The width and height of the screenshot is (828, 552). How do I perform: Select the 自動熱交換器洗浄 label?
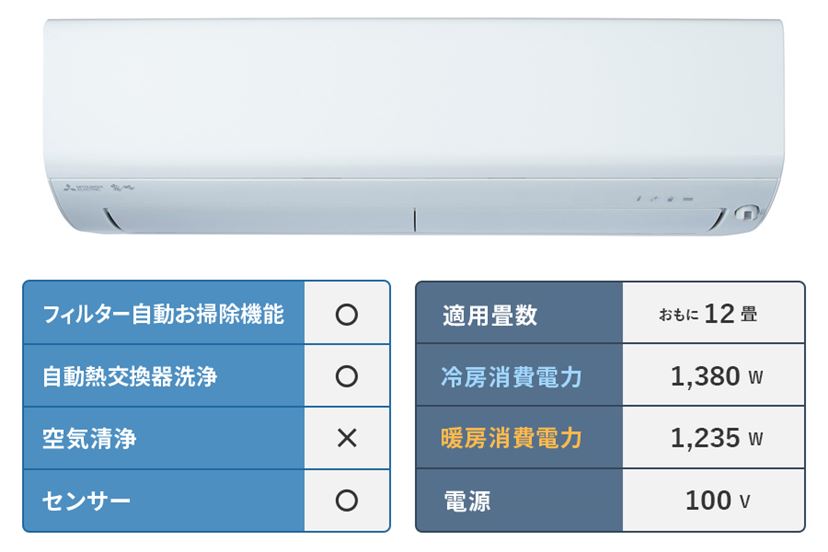[x=129, y=376]
